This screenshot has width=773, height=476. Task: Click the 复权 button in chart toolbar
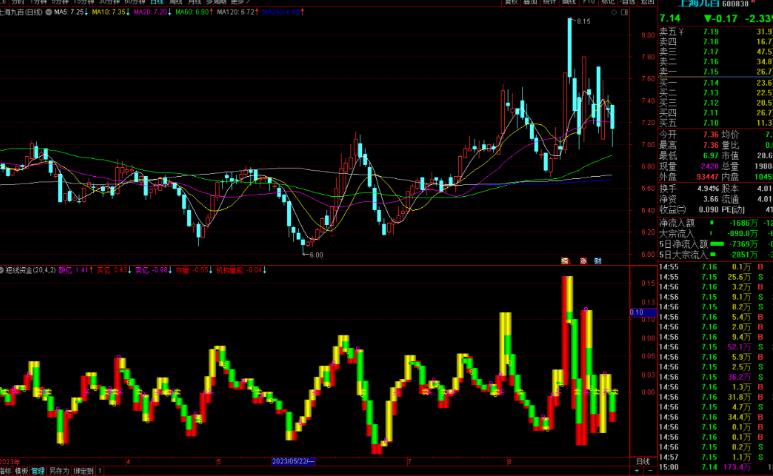tap(511, 2)
